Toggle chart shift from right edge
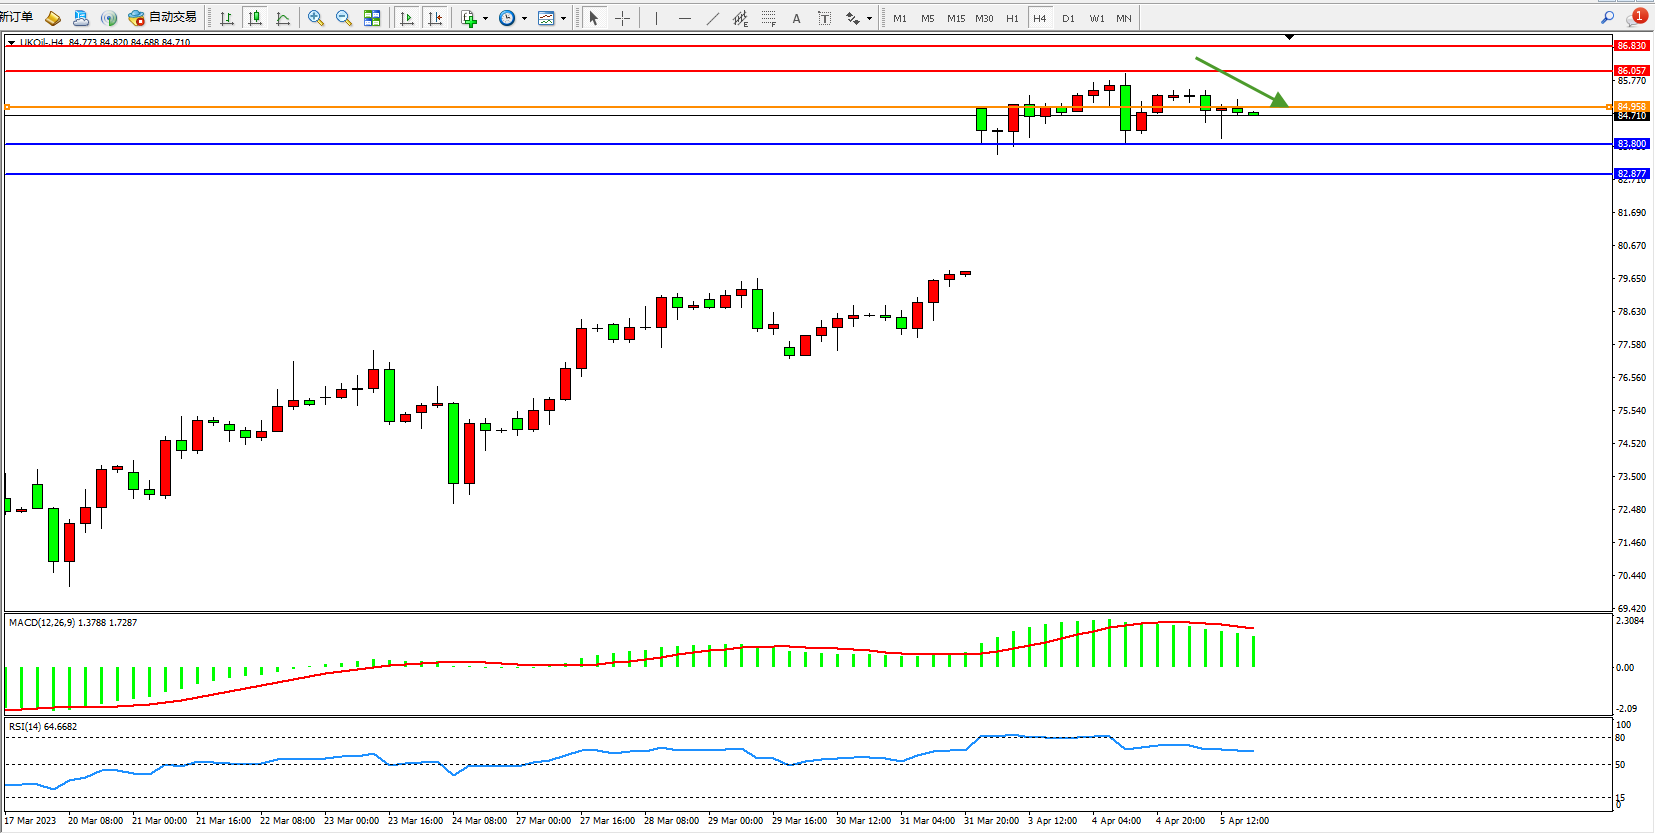The width and height of the screenshot is (1655, 834). (x=435, y=18)
